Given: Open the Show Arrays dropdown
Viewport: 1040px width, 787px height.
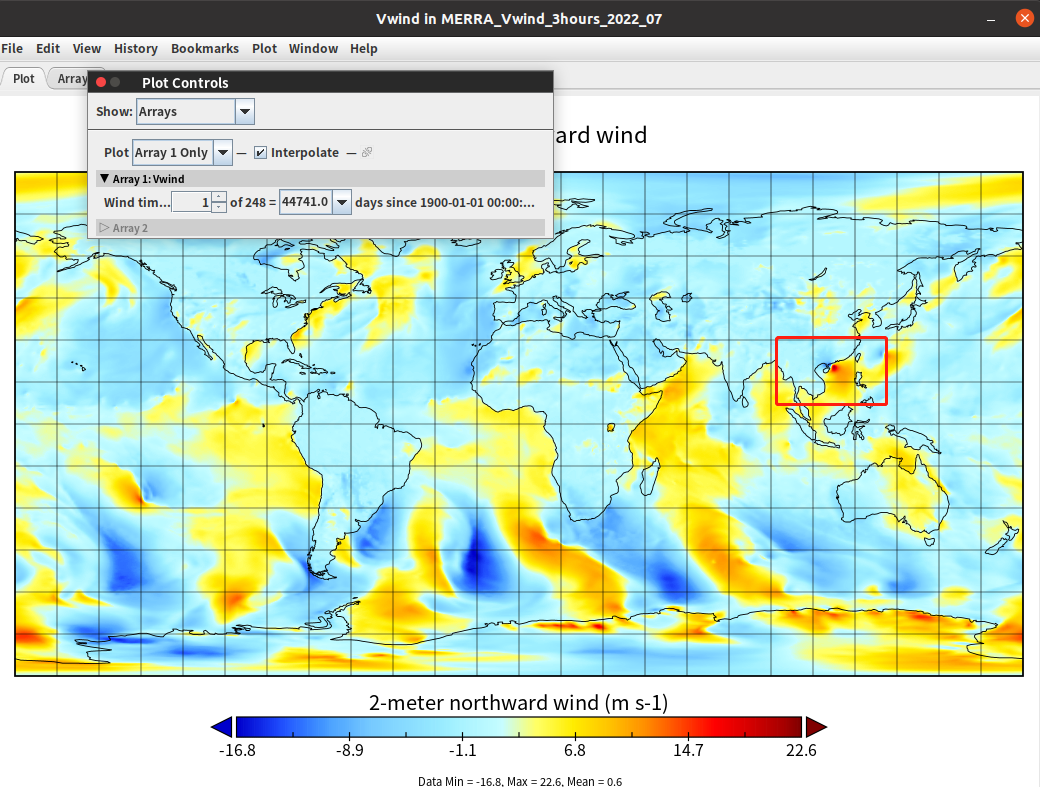Looking at the screenshot, I should [245, 112].
